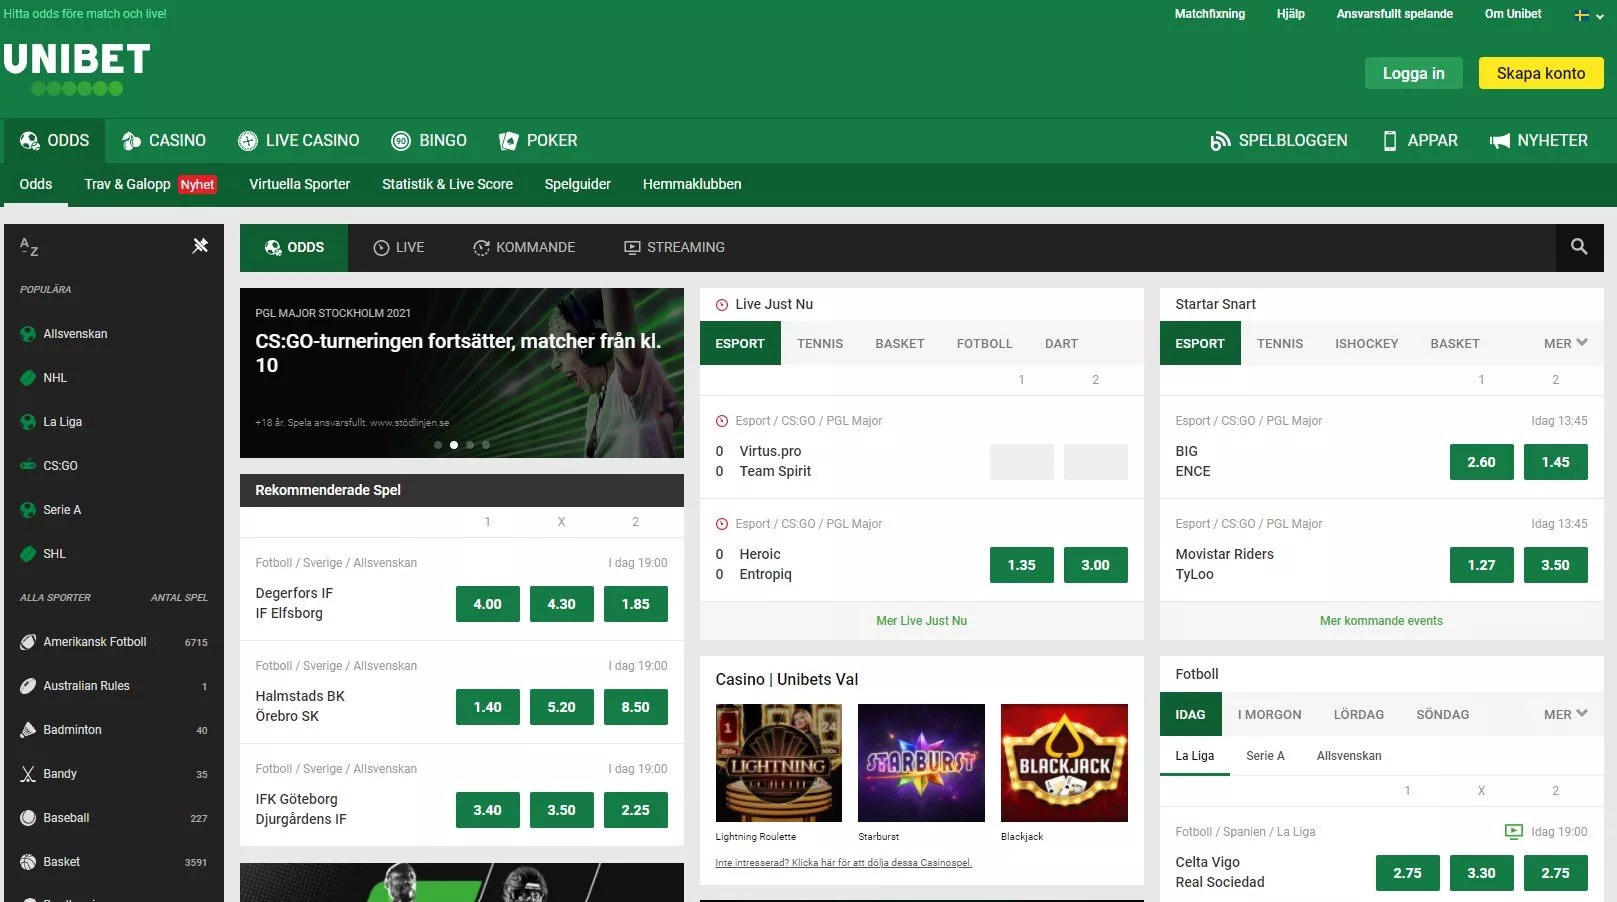Bet 3.30 draw Celta Vigo match

coord(1482,873)
